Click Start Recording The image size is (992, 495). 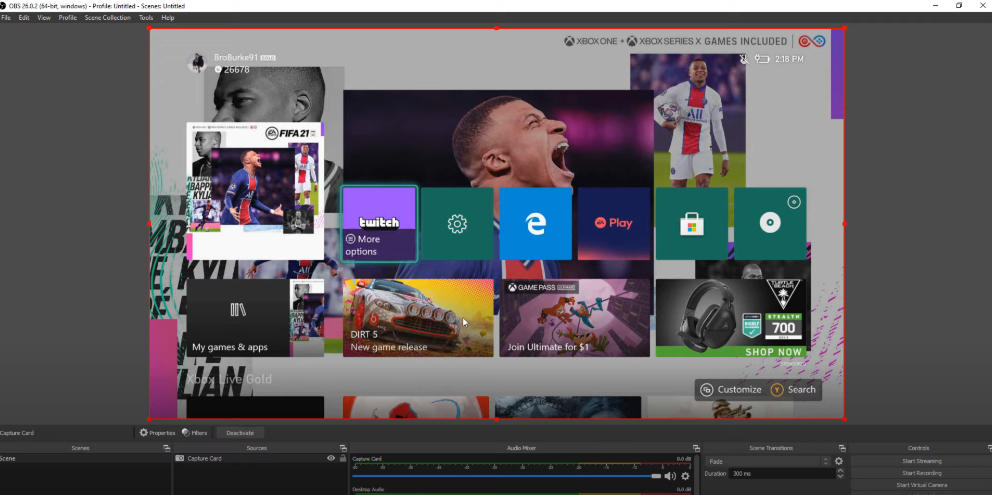pos(921,473)
